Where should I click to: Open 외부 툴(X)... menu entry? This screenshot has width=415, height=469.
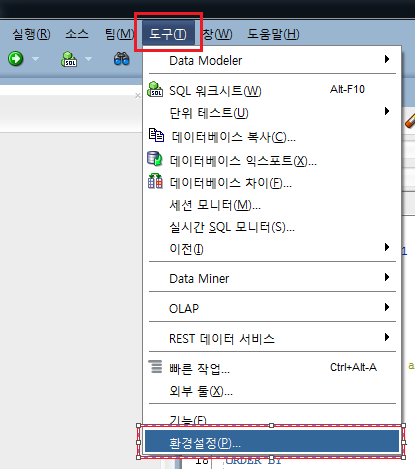pyautogui.click(x=272, y=390)
